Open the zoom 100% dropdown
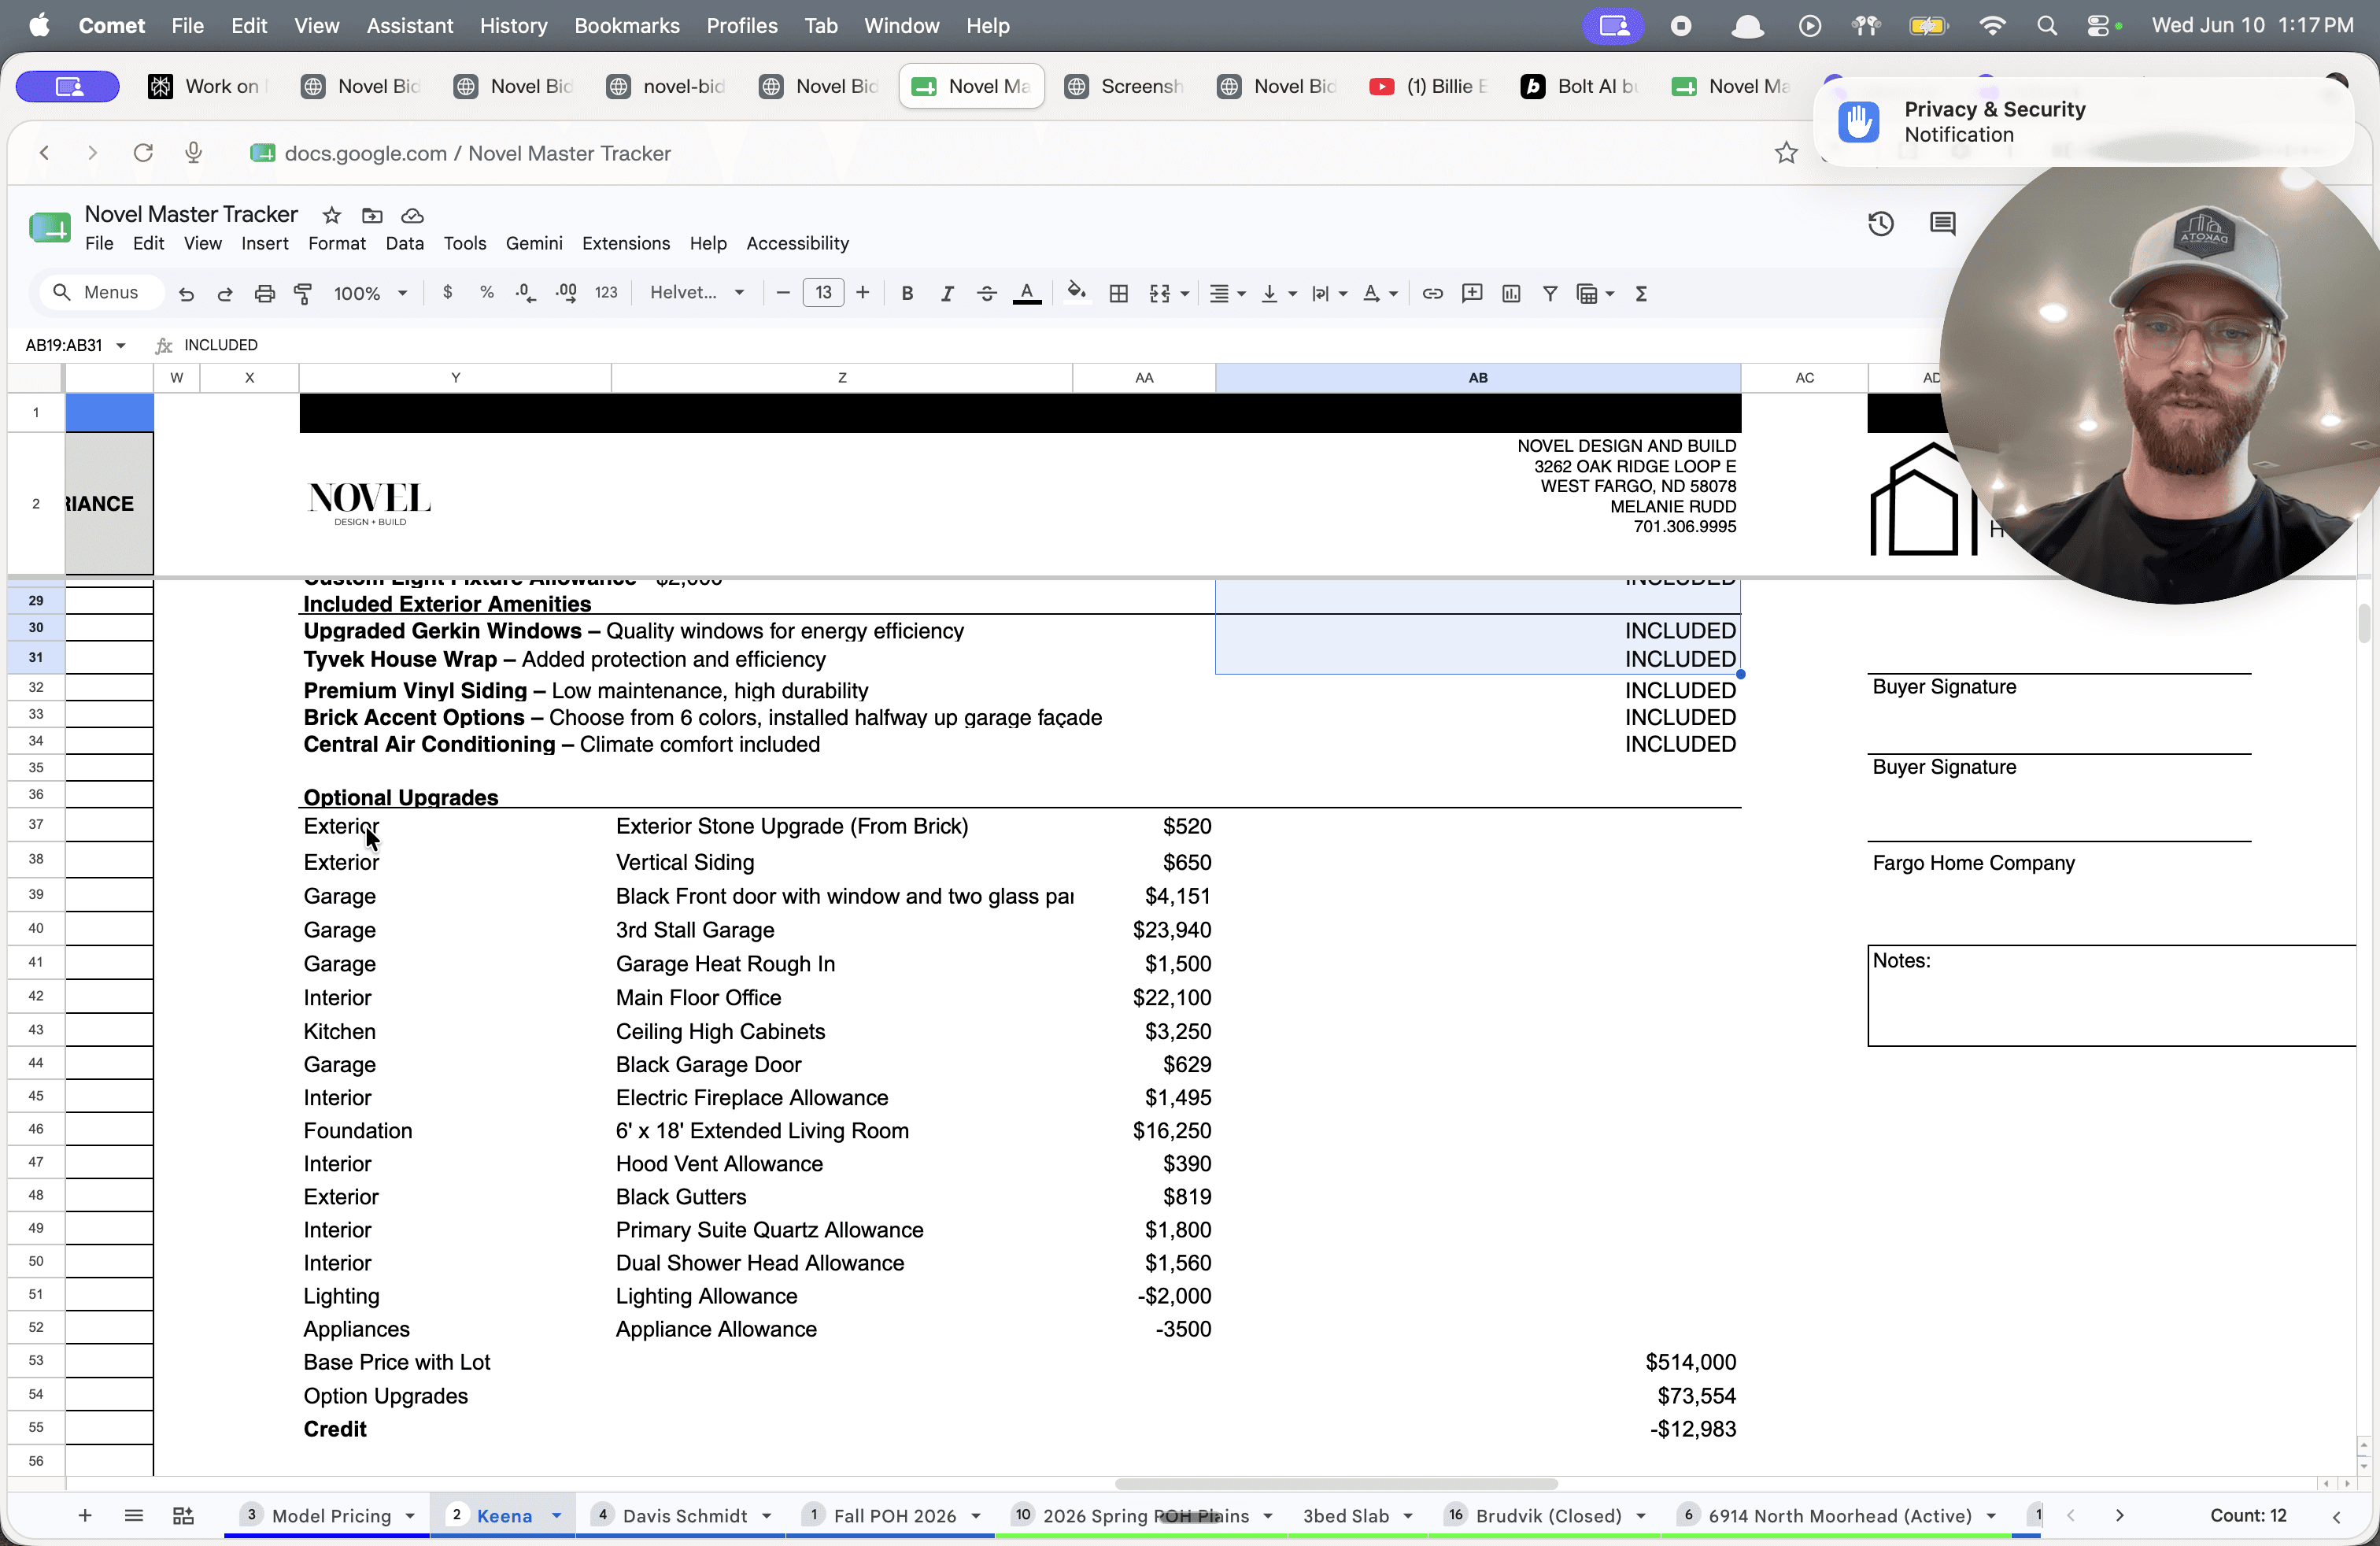2380x1546 pixels. [371, 293]
